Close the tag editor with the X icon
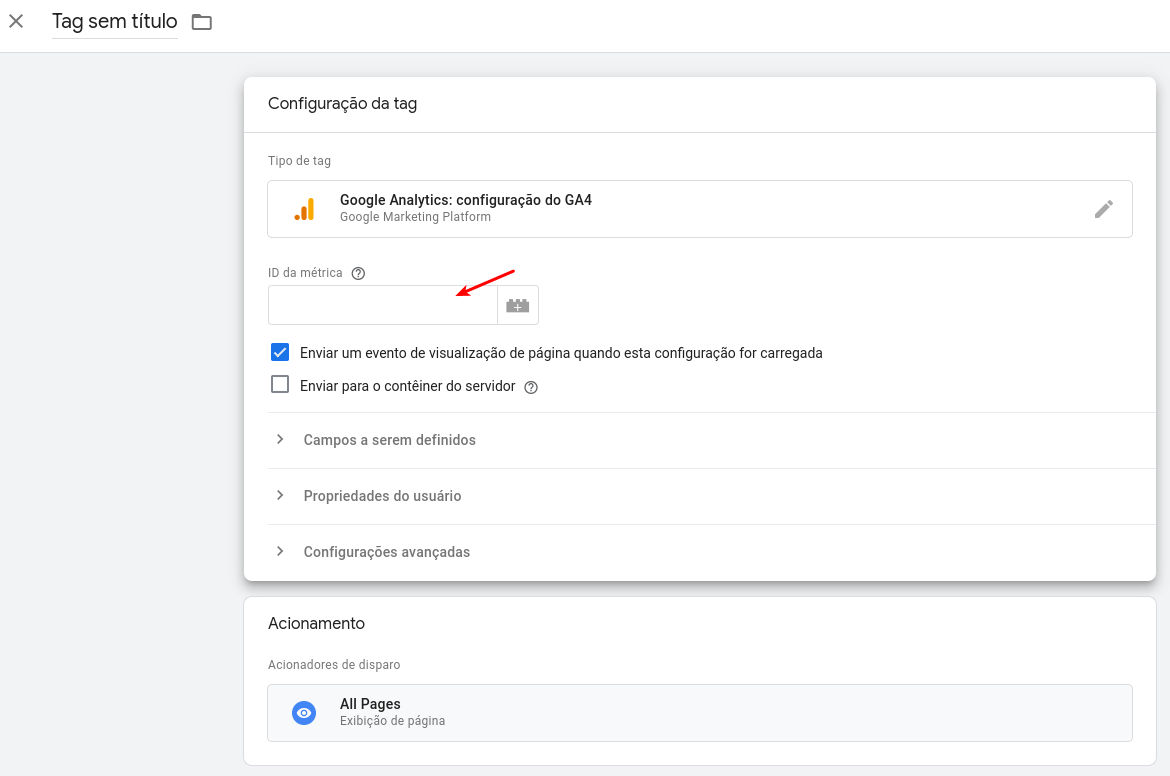1170x776 pixels. pyautogui.click(x=16, y=21)
